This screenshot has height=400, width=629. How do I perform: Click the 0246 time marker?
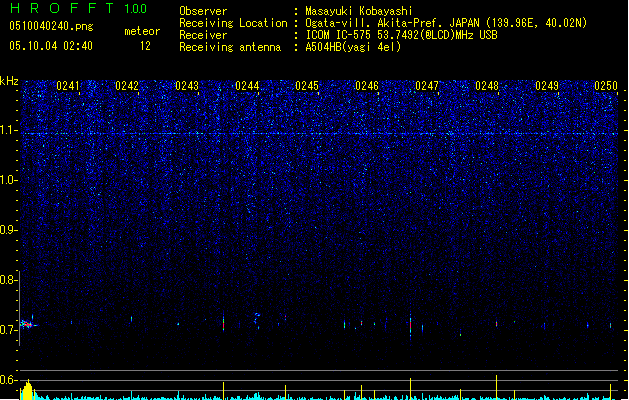click(367, 86)
